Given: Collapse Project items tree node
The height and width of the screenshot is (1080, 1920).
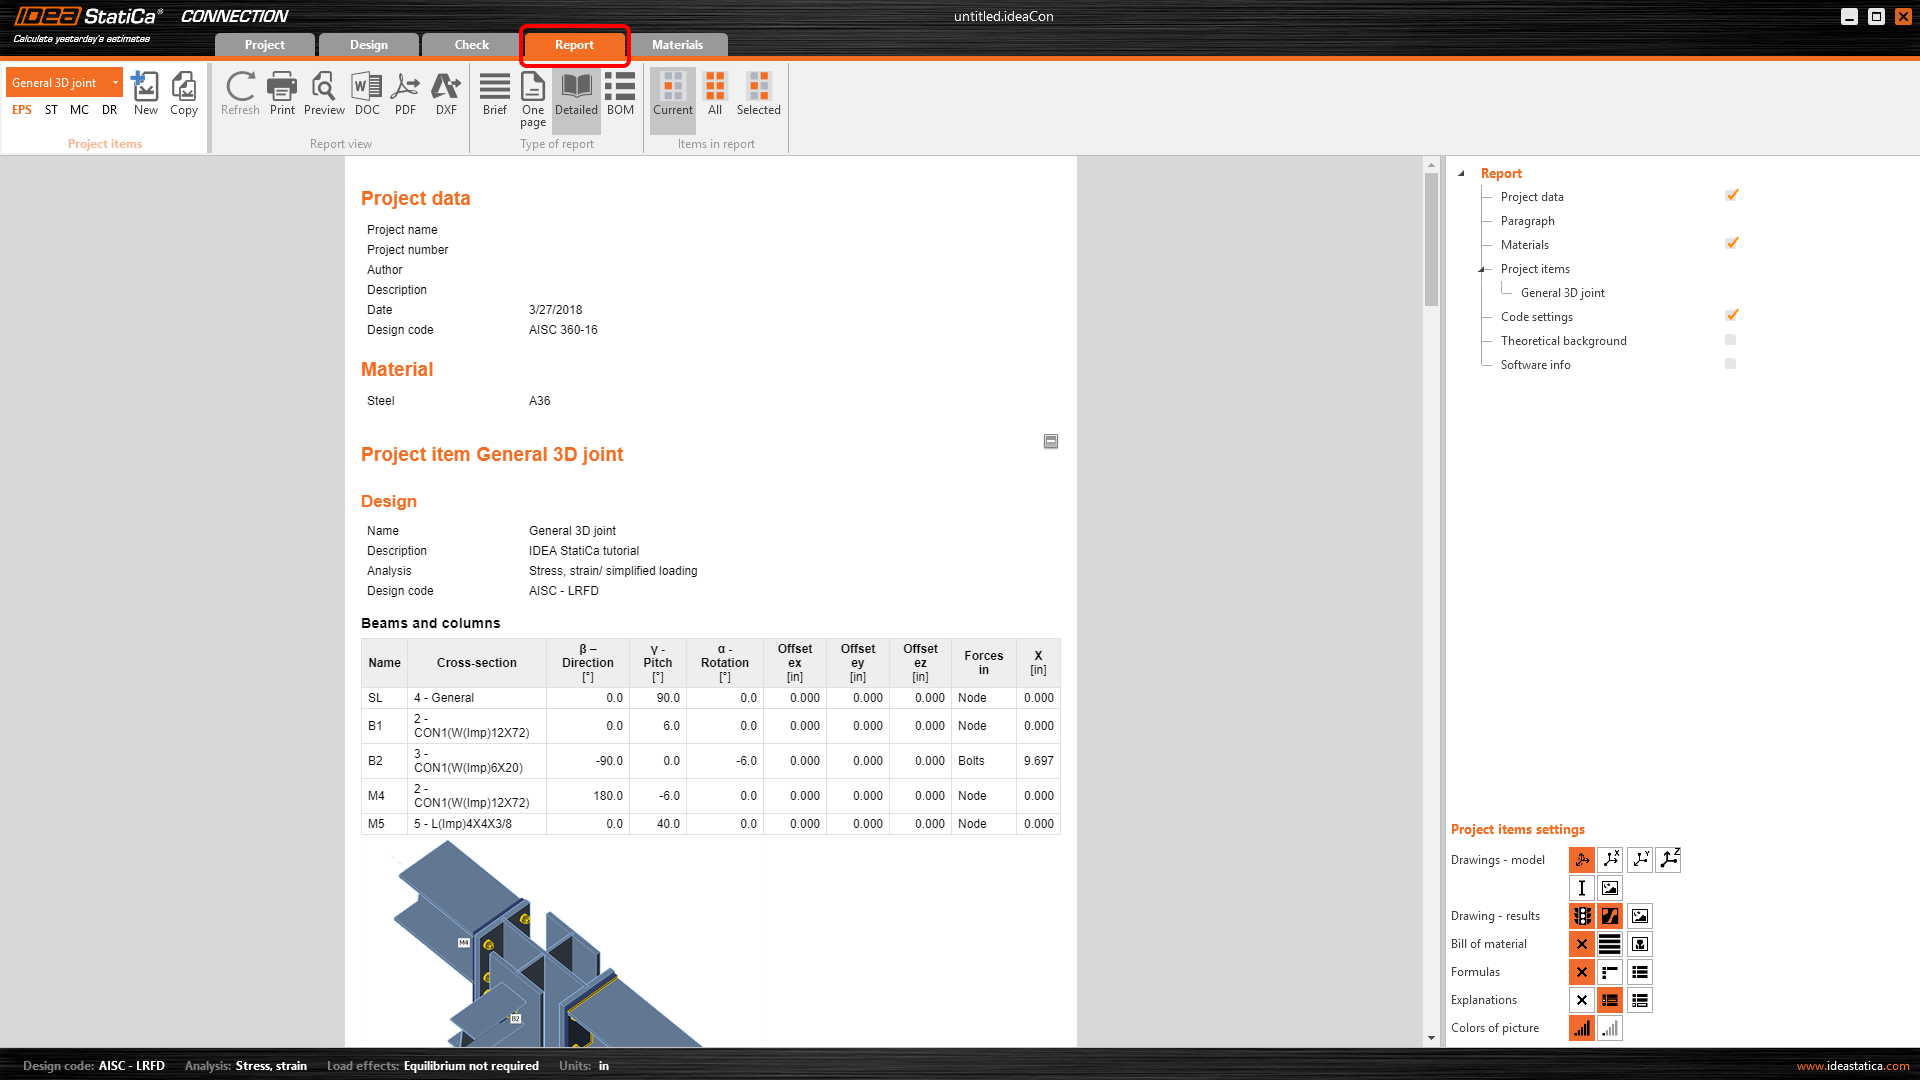Looking at the screenshot, I should (x=1481, y=269).
